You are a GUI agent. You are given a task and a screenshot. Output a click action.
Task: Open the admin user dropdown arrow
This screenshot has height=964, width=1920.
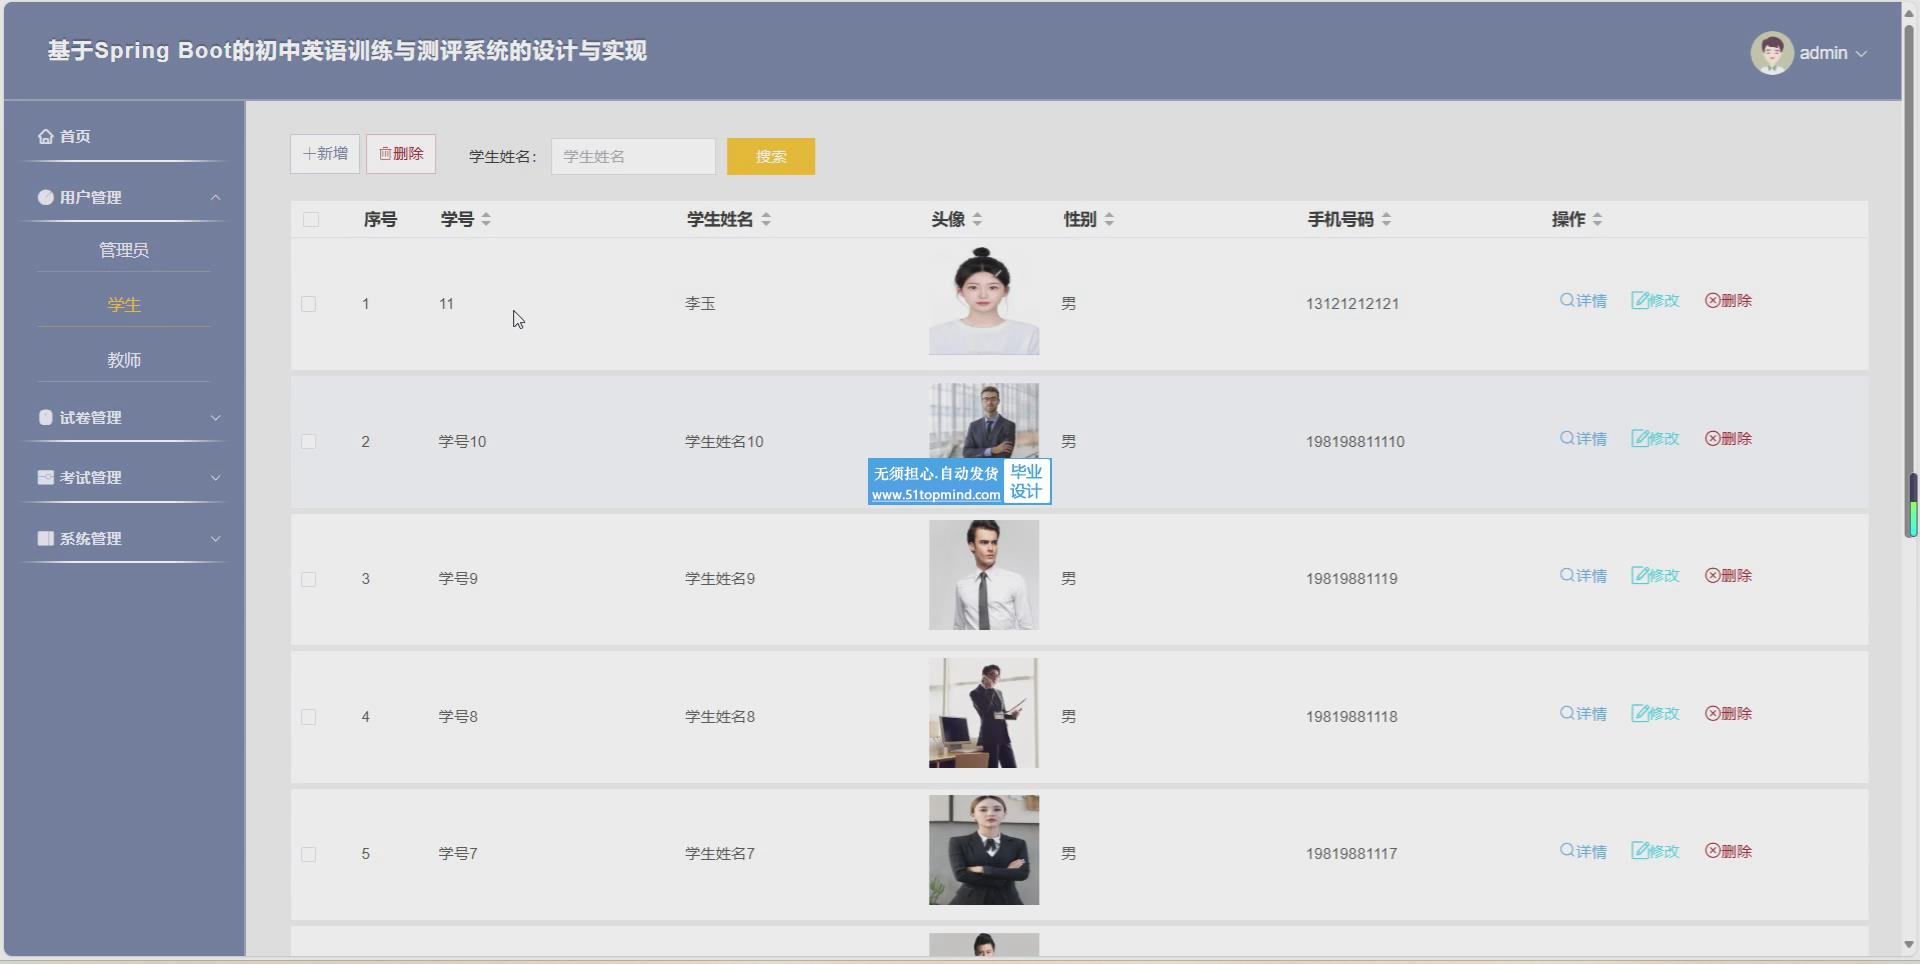(x=1861, y=54)
